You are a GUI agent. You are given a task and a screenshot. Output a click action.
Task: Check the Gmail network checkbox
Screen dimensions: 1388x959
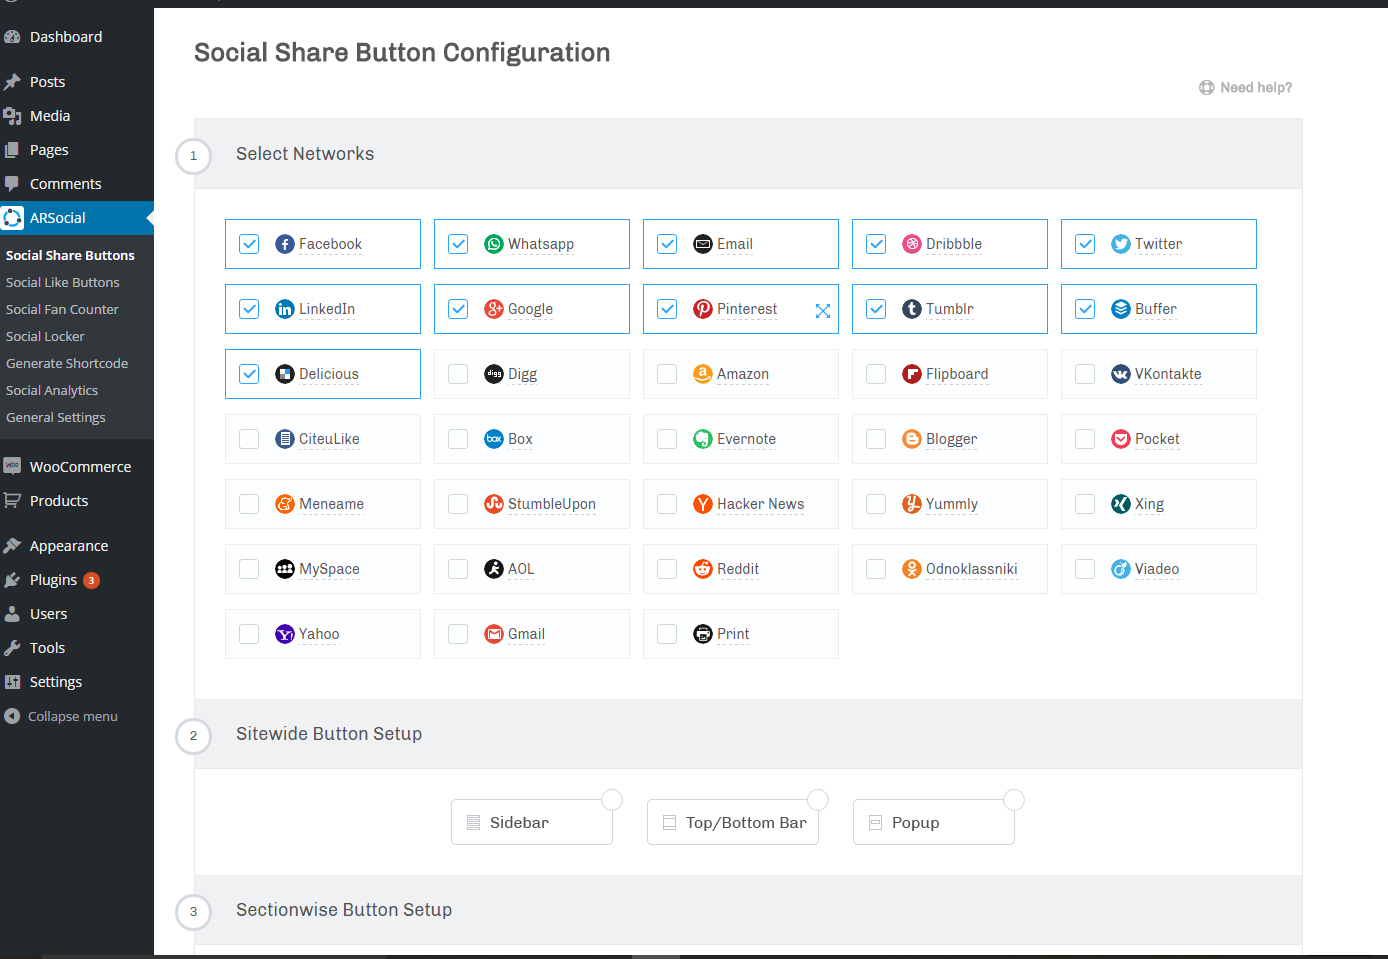[x=458, y=634]
